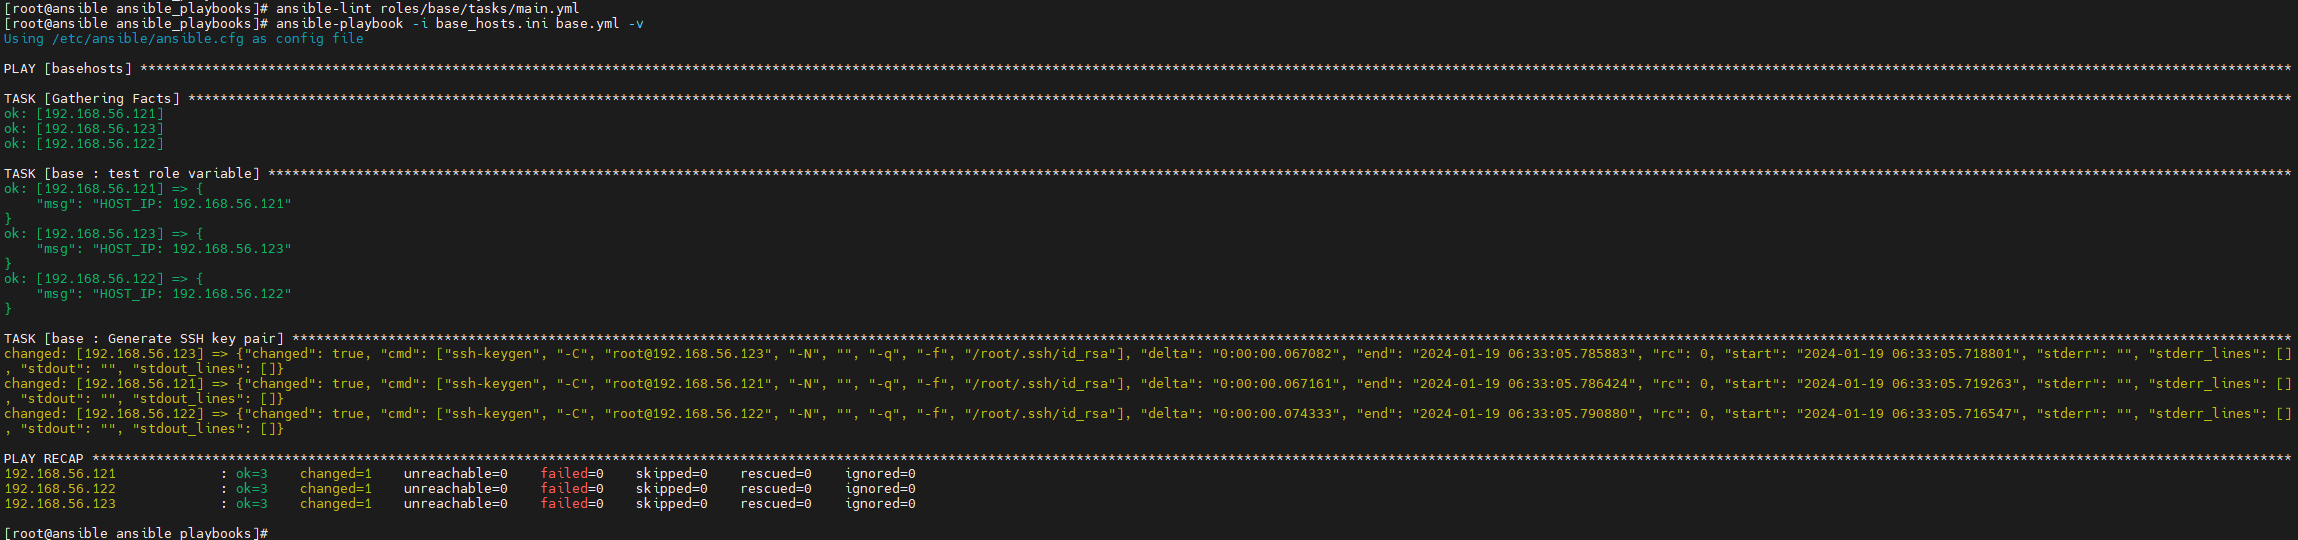This screenshot has width=2298, height=540.
Task: Click ok: [192.168.56.123] under Gathering Facts
Action: 84,128
